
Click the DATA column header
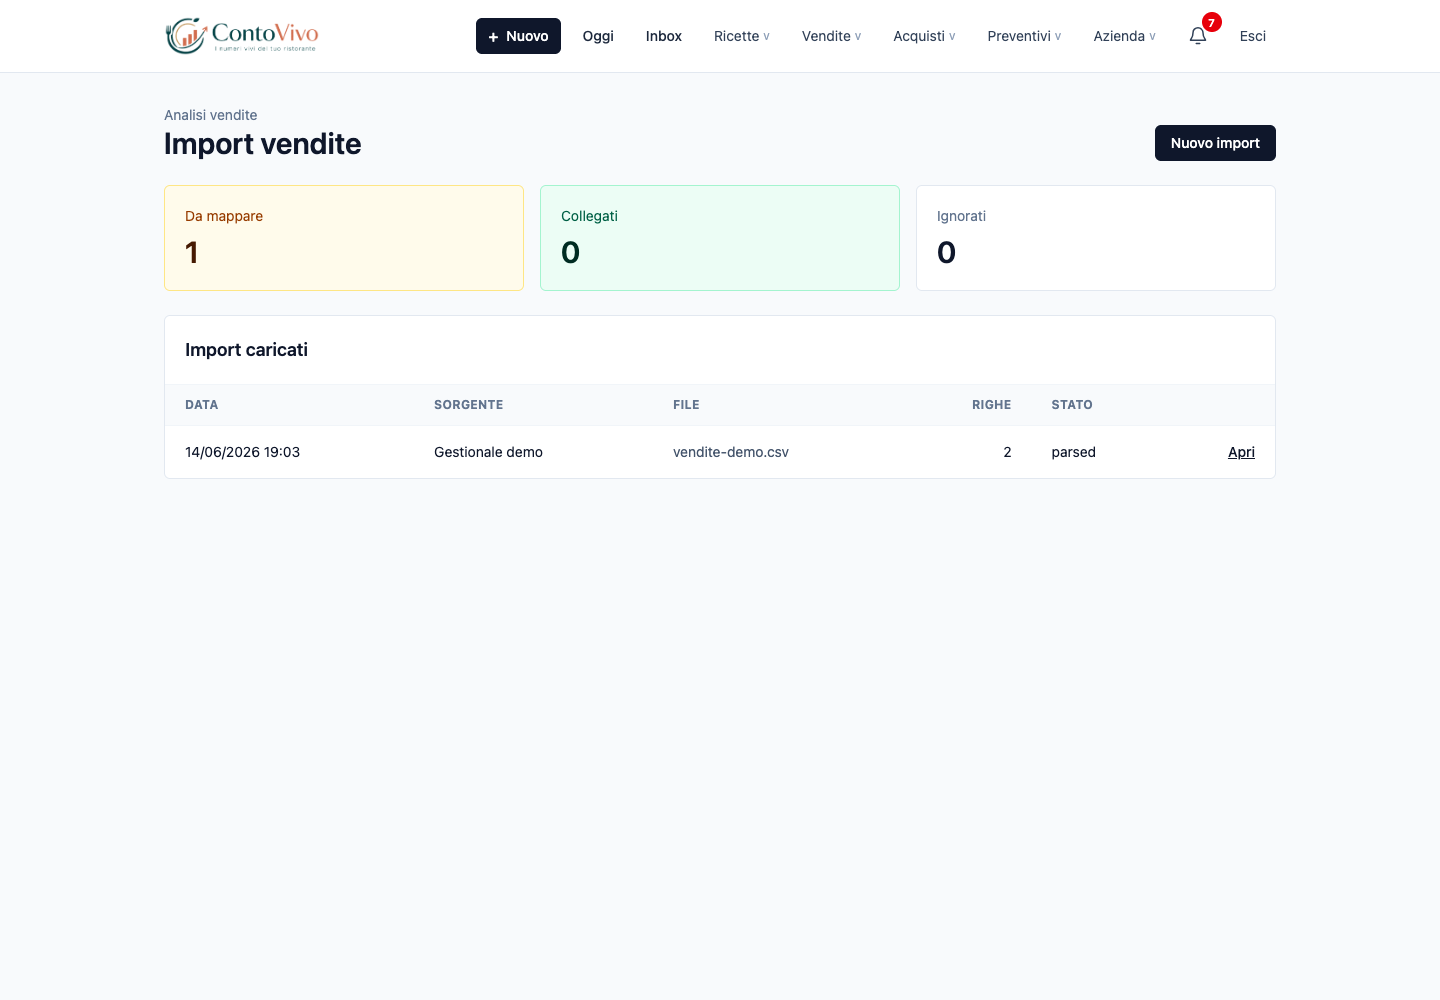pos(201,405)
